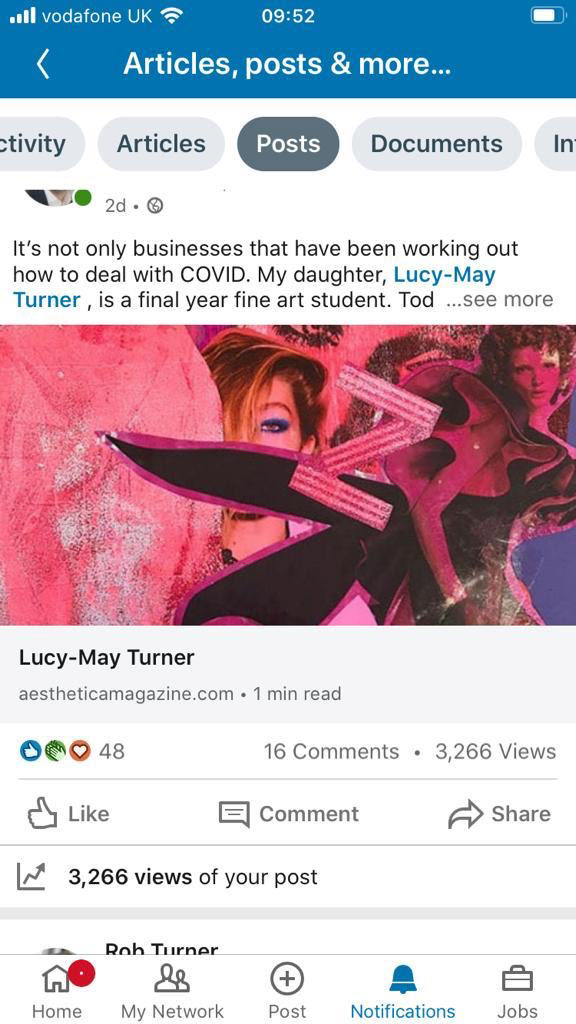Open the Home tab icon
The image size is (576, 1024).
click(57, 979)
